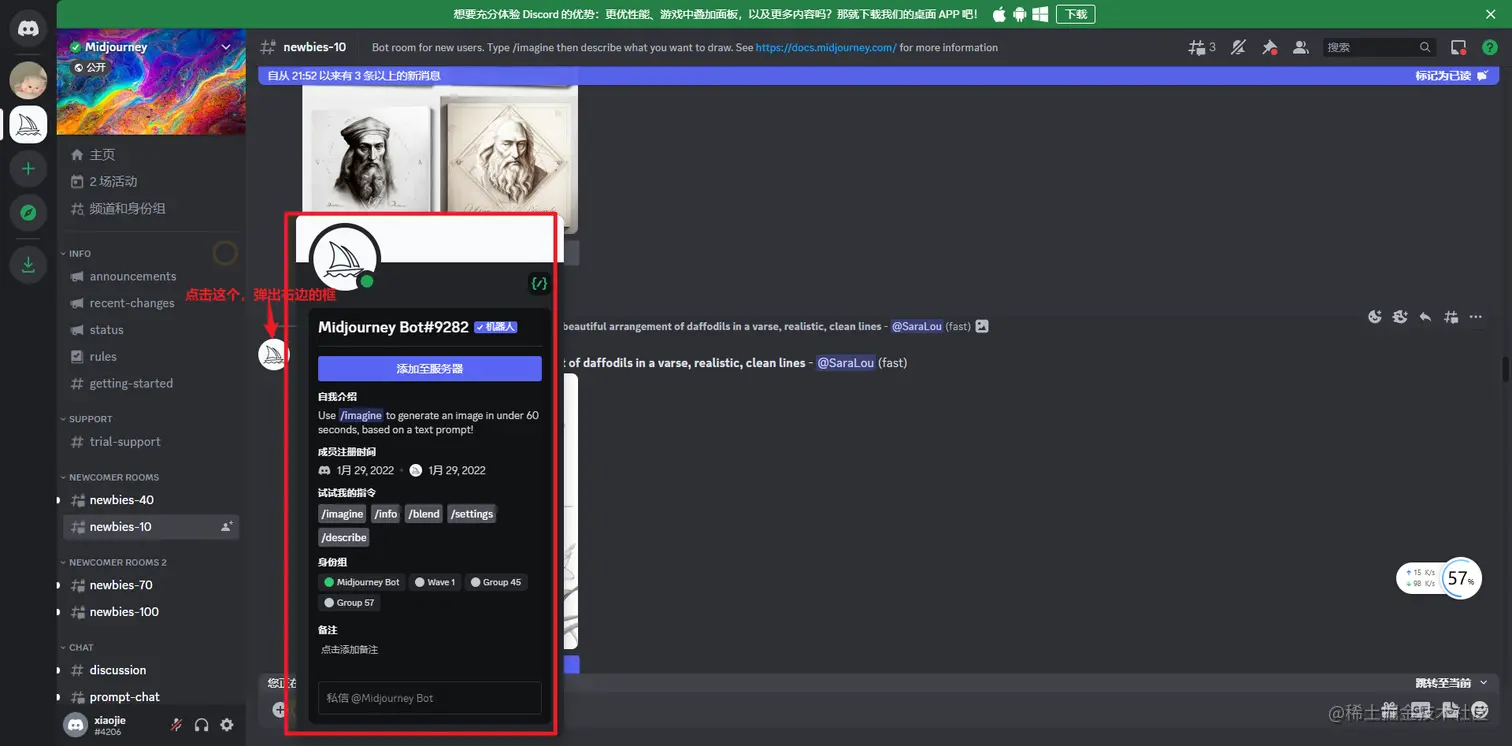Click /imagine command chip under 试试我的指令
1512x746 pixels.
(342, 514)
